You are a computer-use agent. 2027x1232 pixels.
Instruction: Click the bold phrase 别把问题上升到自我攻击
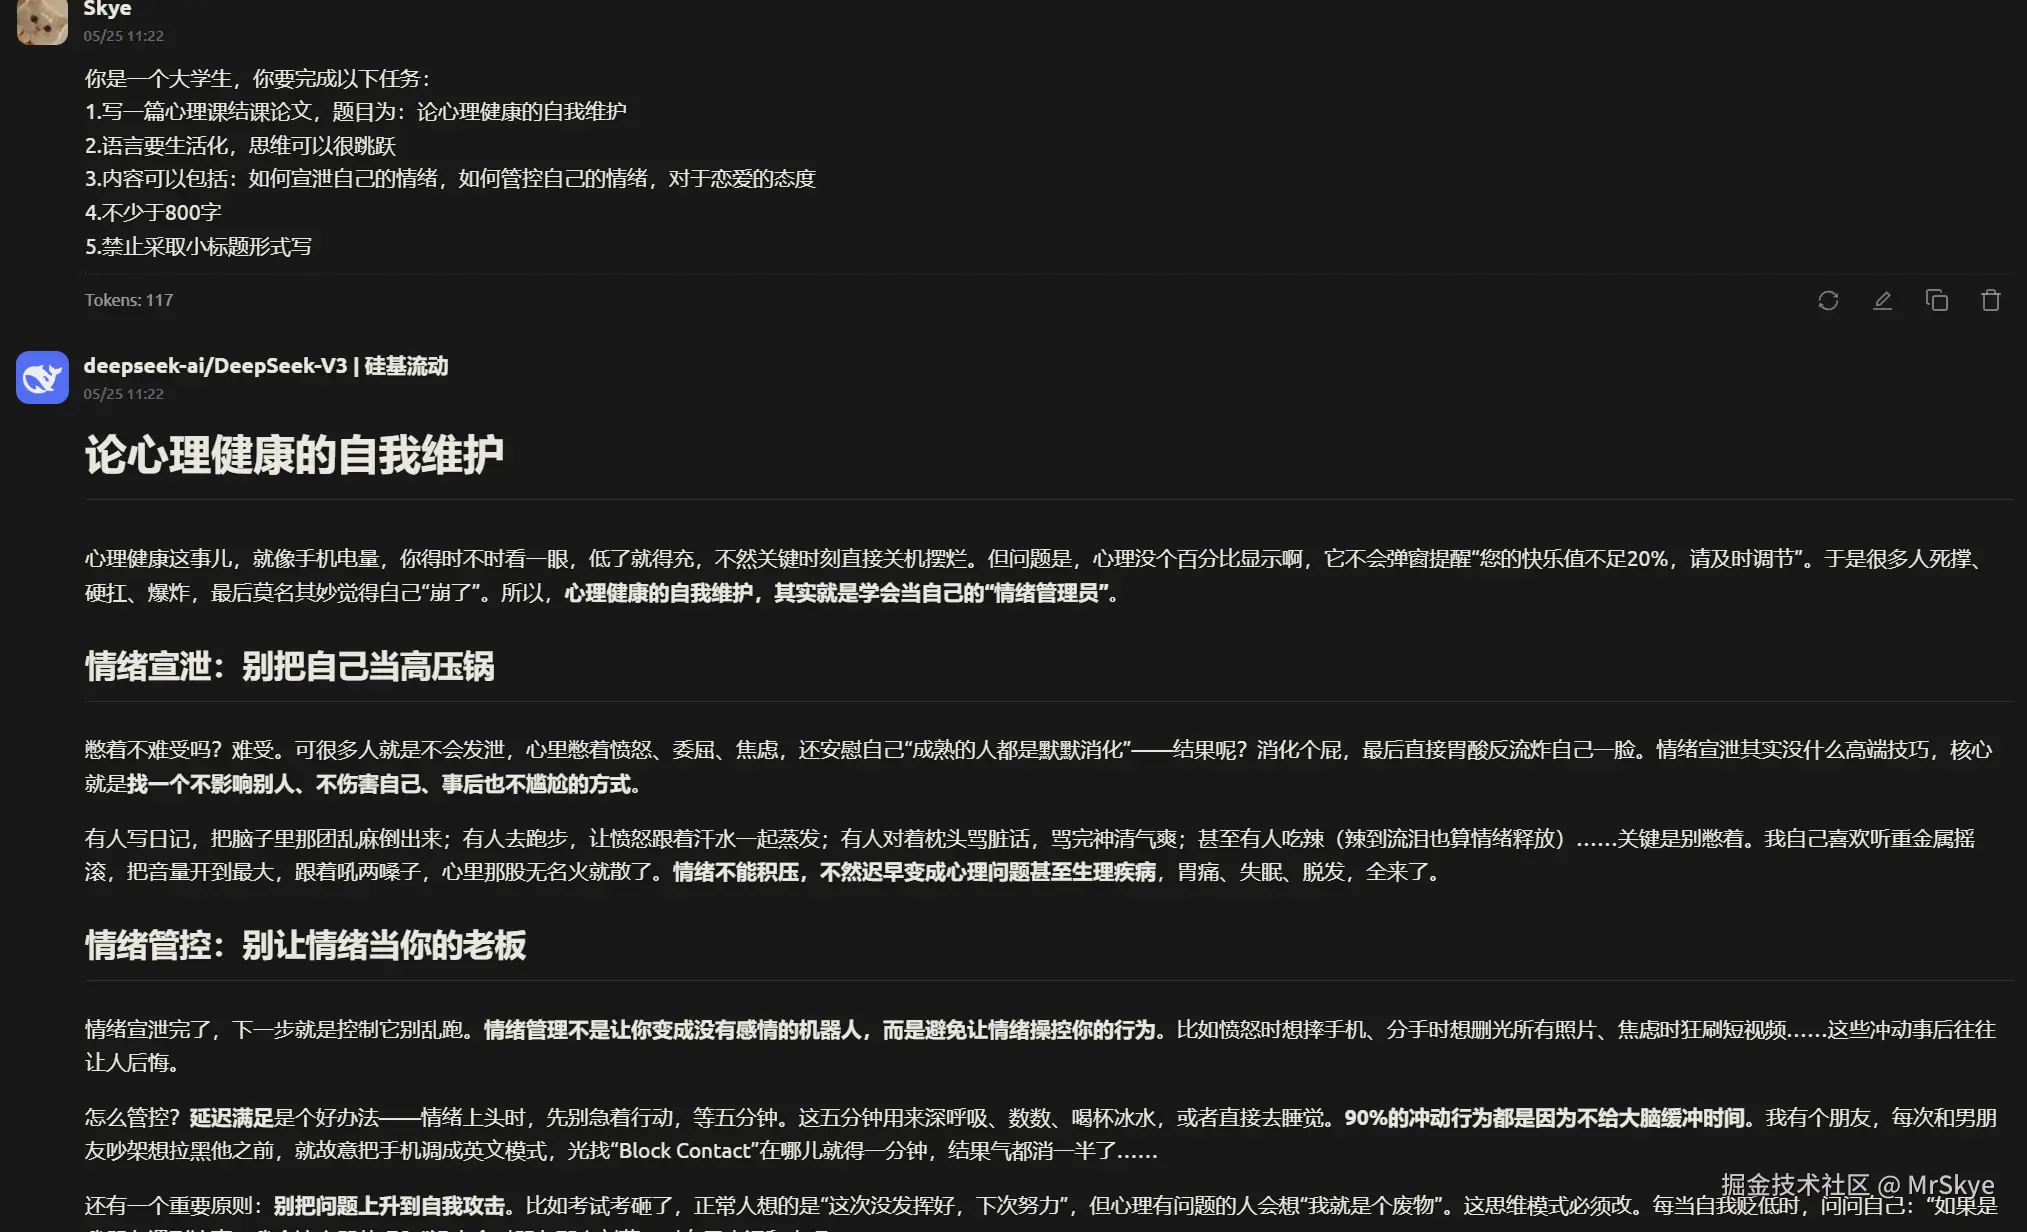point(389,1206)
